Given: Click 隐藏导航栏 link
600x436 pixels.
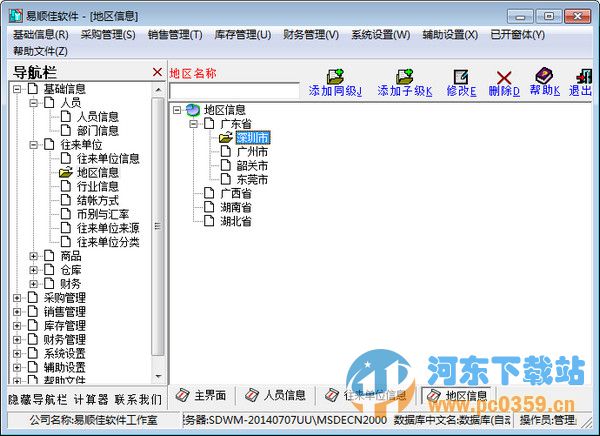Looking at the screenshot, I should click(x=38, y=400).
